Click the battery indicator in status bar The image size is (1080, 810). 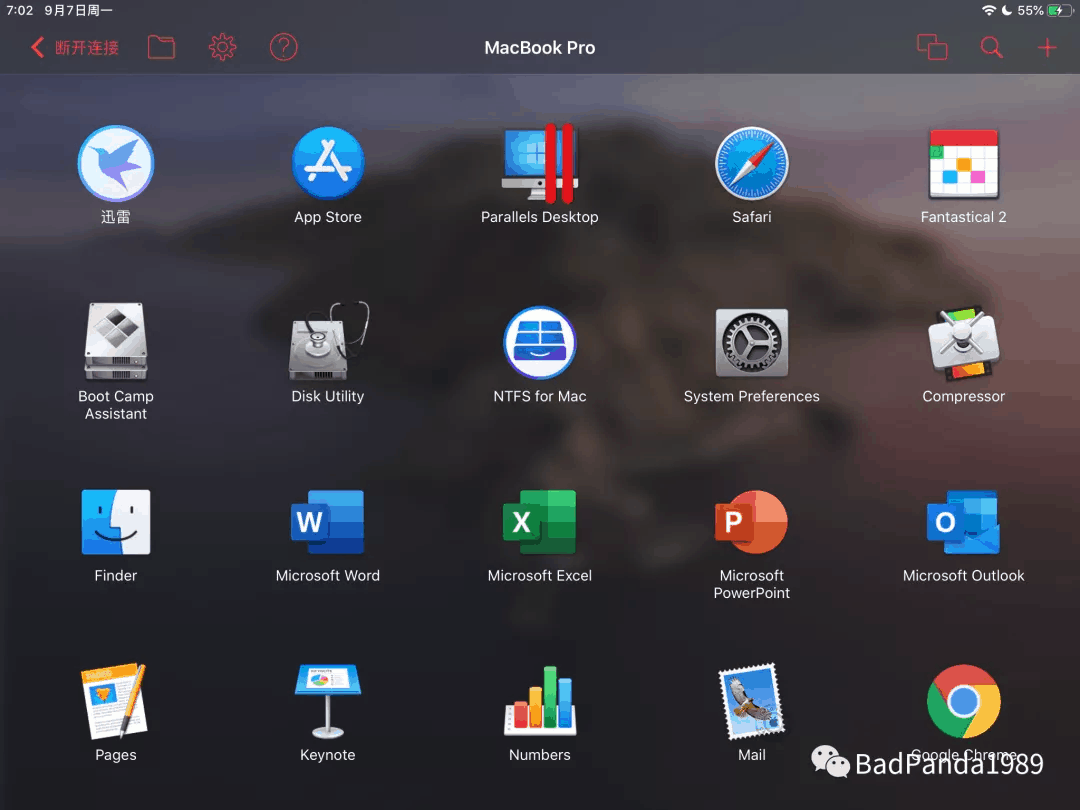tap(1058, 10)
